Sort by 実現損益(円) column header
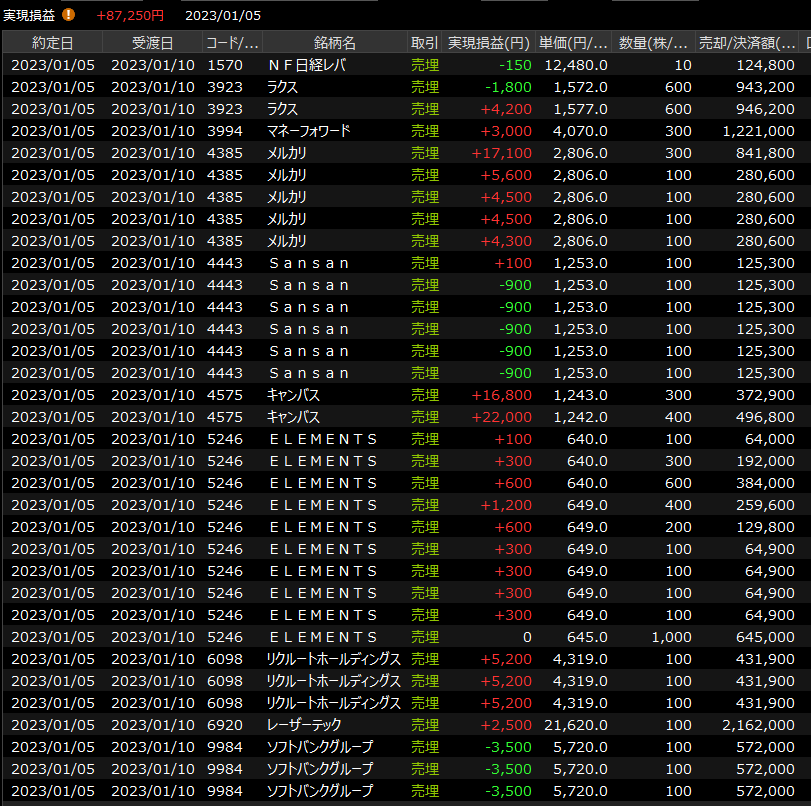The width and height of the screenshot is (811, 806). 488,43
